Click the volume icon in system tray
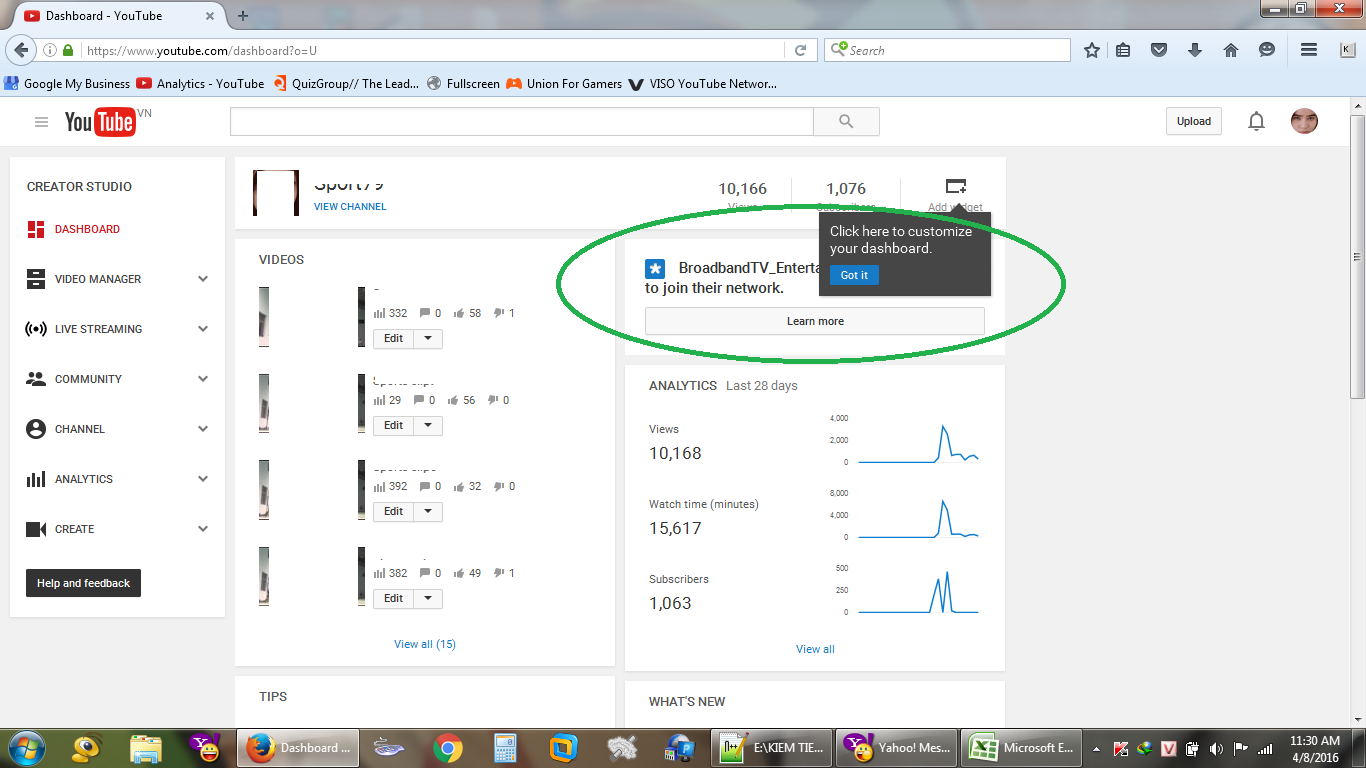This screenshot has width=1366, height=768. coord(1216,748)
